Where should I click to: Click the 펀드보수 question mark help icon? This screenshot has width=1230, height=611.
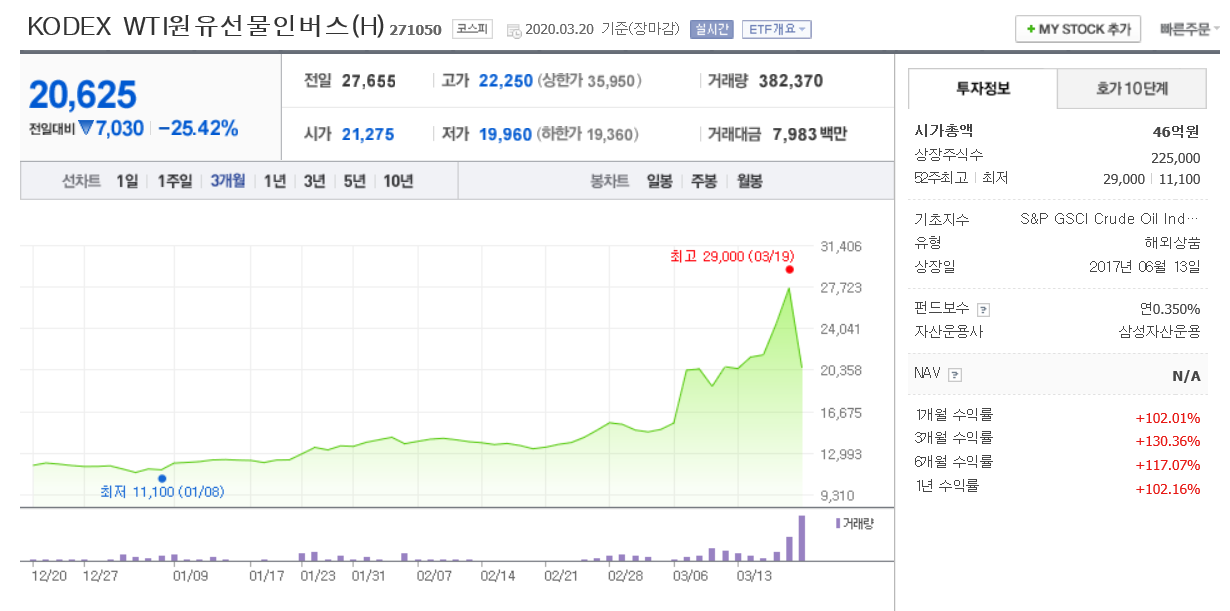pyautogui.click(x=983, y=309)
